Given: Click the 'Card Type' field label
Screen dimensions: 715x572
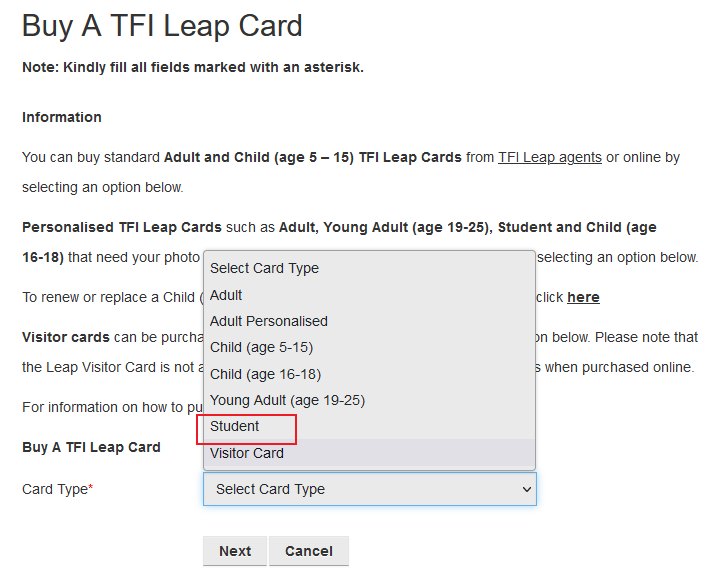Looking at the screenshot, I should pos(53,489).
